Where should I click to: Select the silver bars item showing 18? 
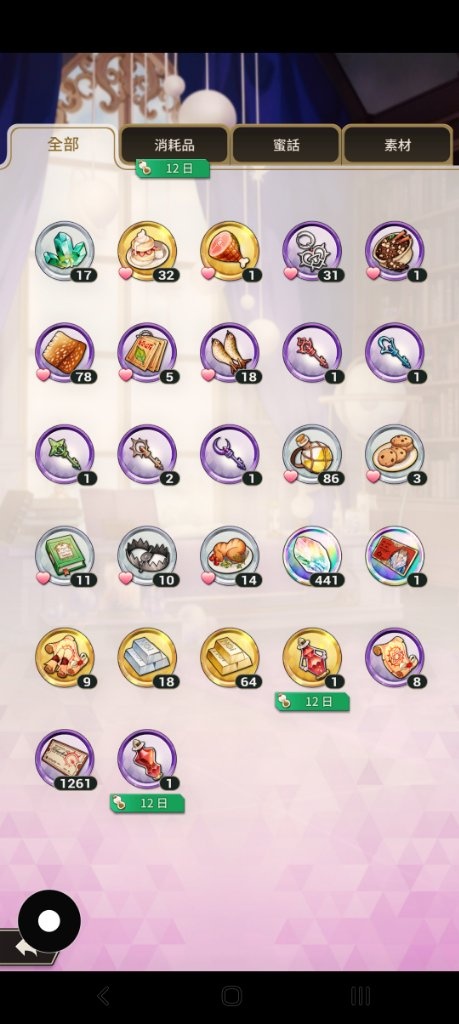pos(147,658)
